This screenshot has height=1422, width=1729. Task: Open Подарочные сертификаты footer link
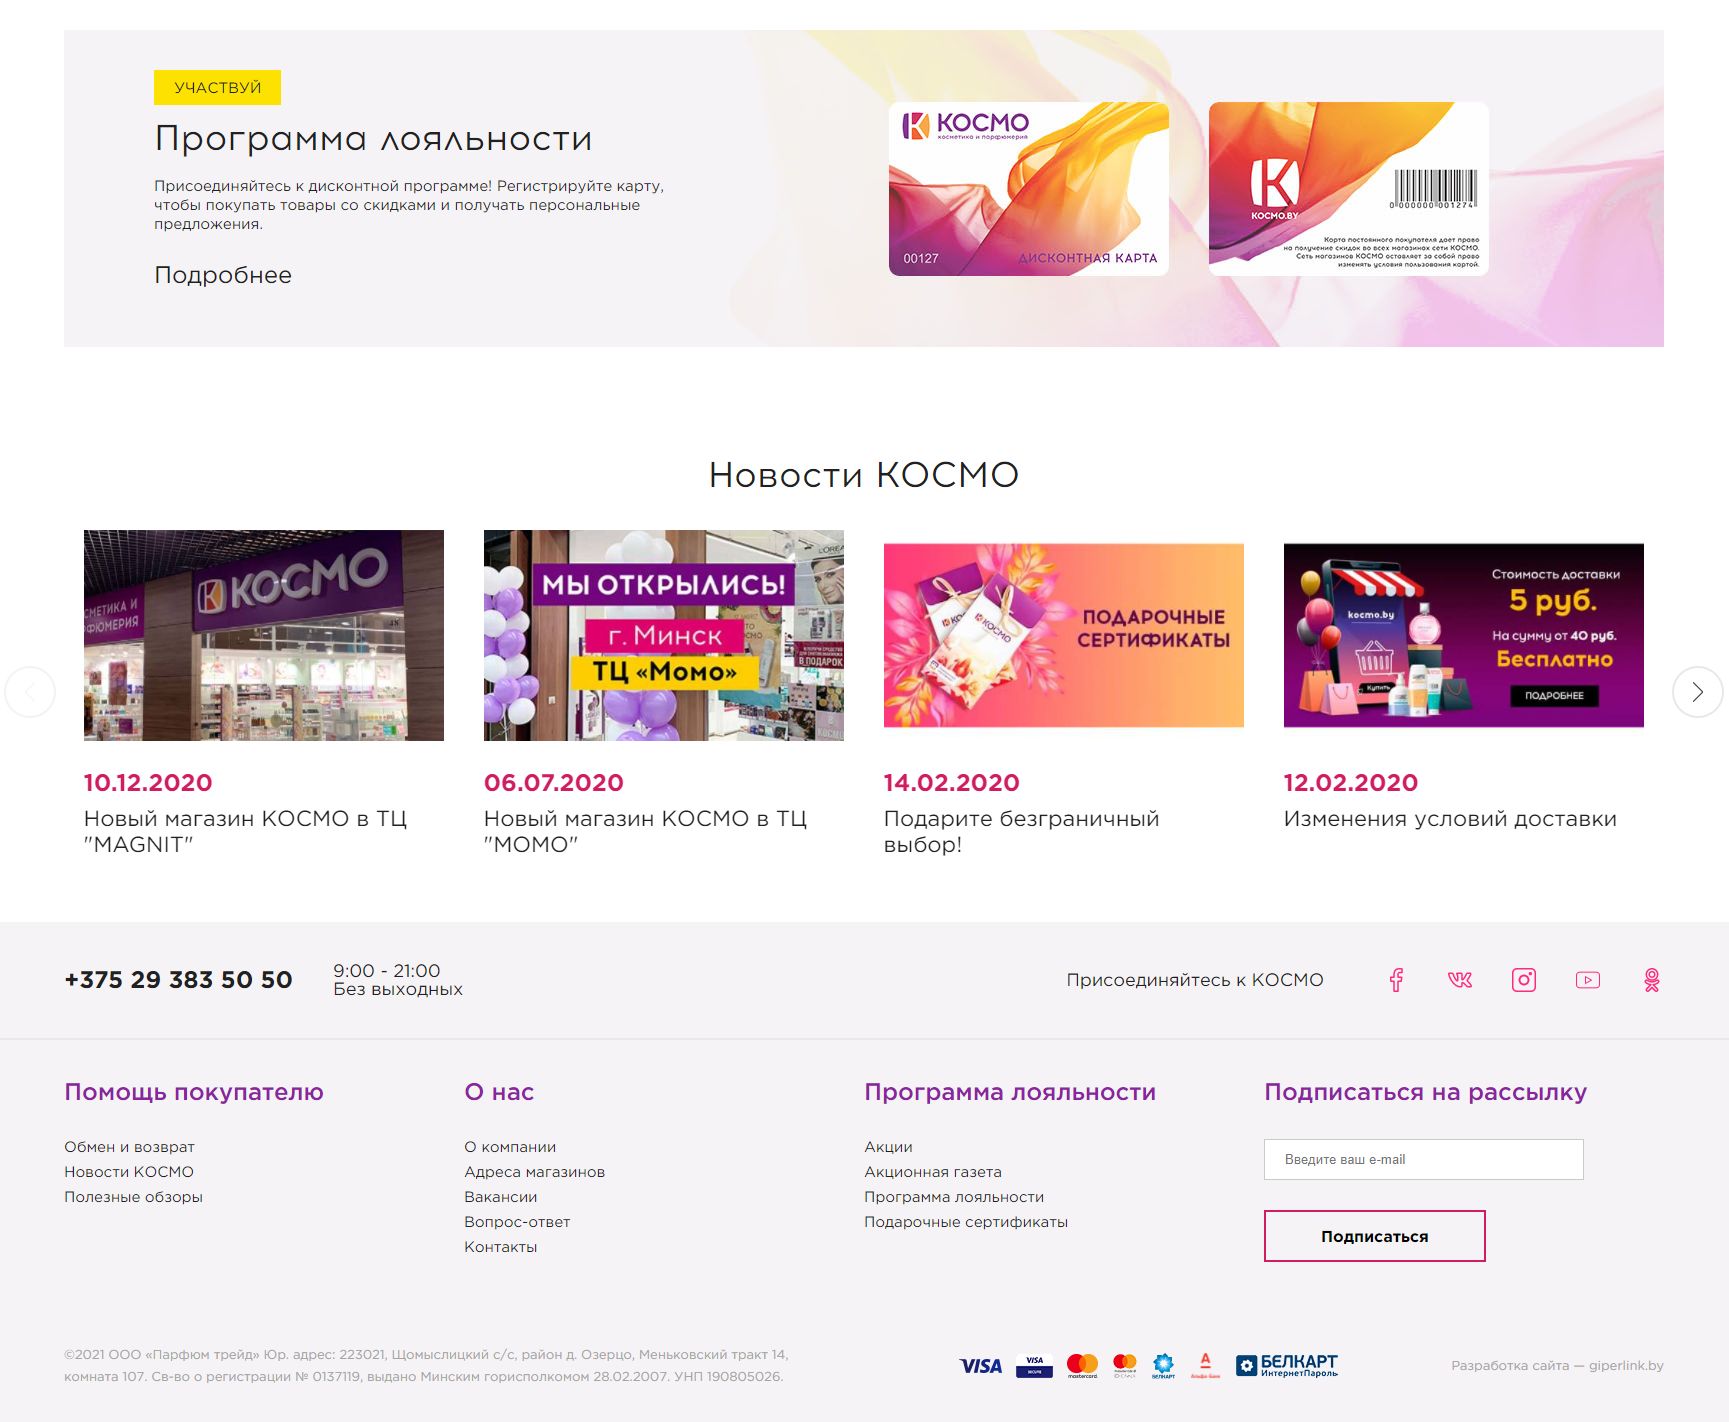(966, 1222)
